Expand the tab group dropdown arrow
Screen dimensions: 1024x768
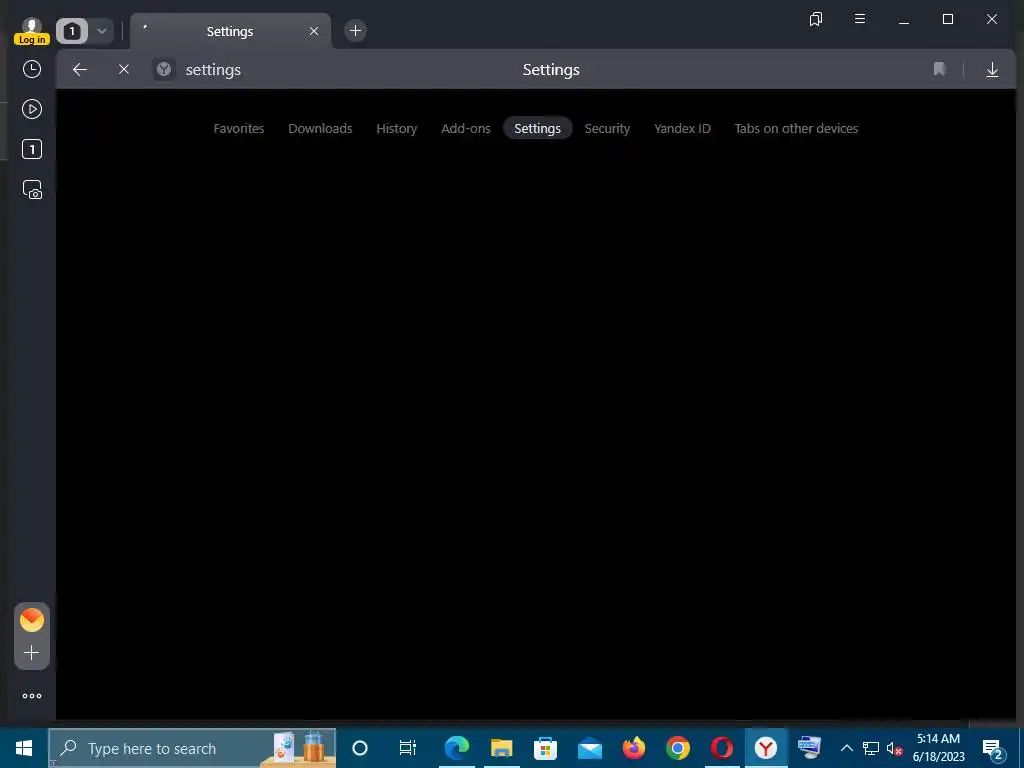coord(102,31)
